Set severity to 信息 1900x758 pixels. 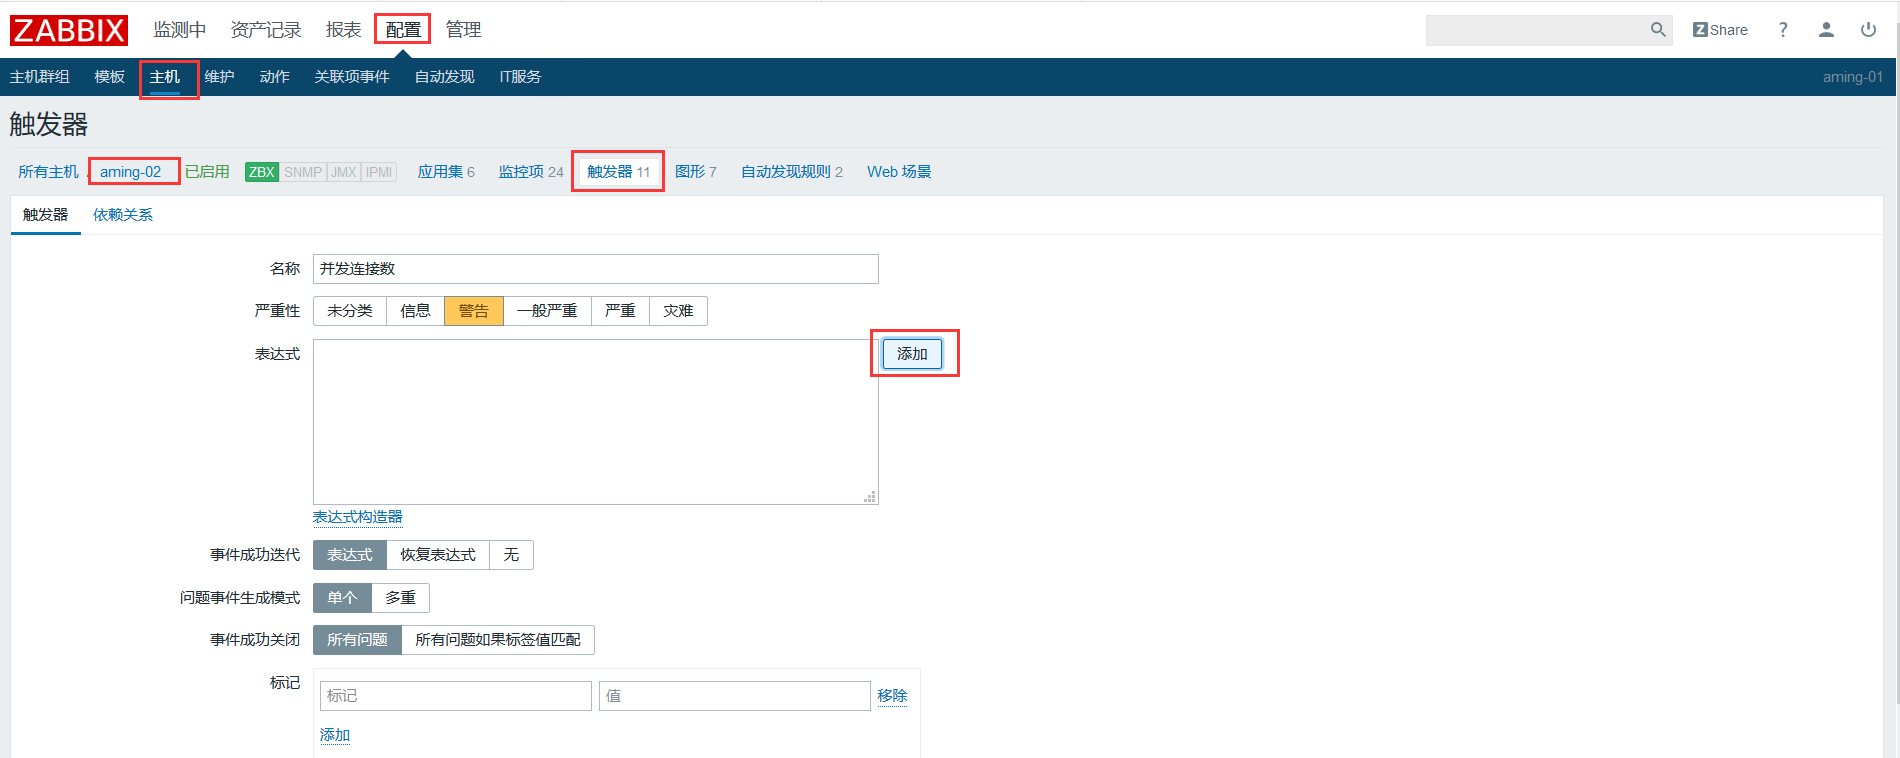(415, 311)
